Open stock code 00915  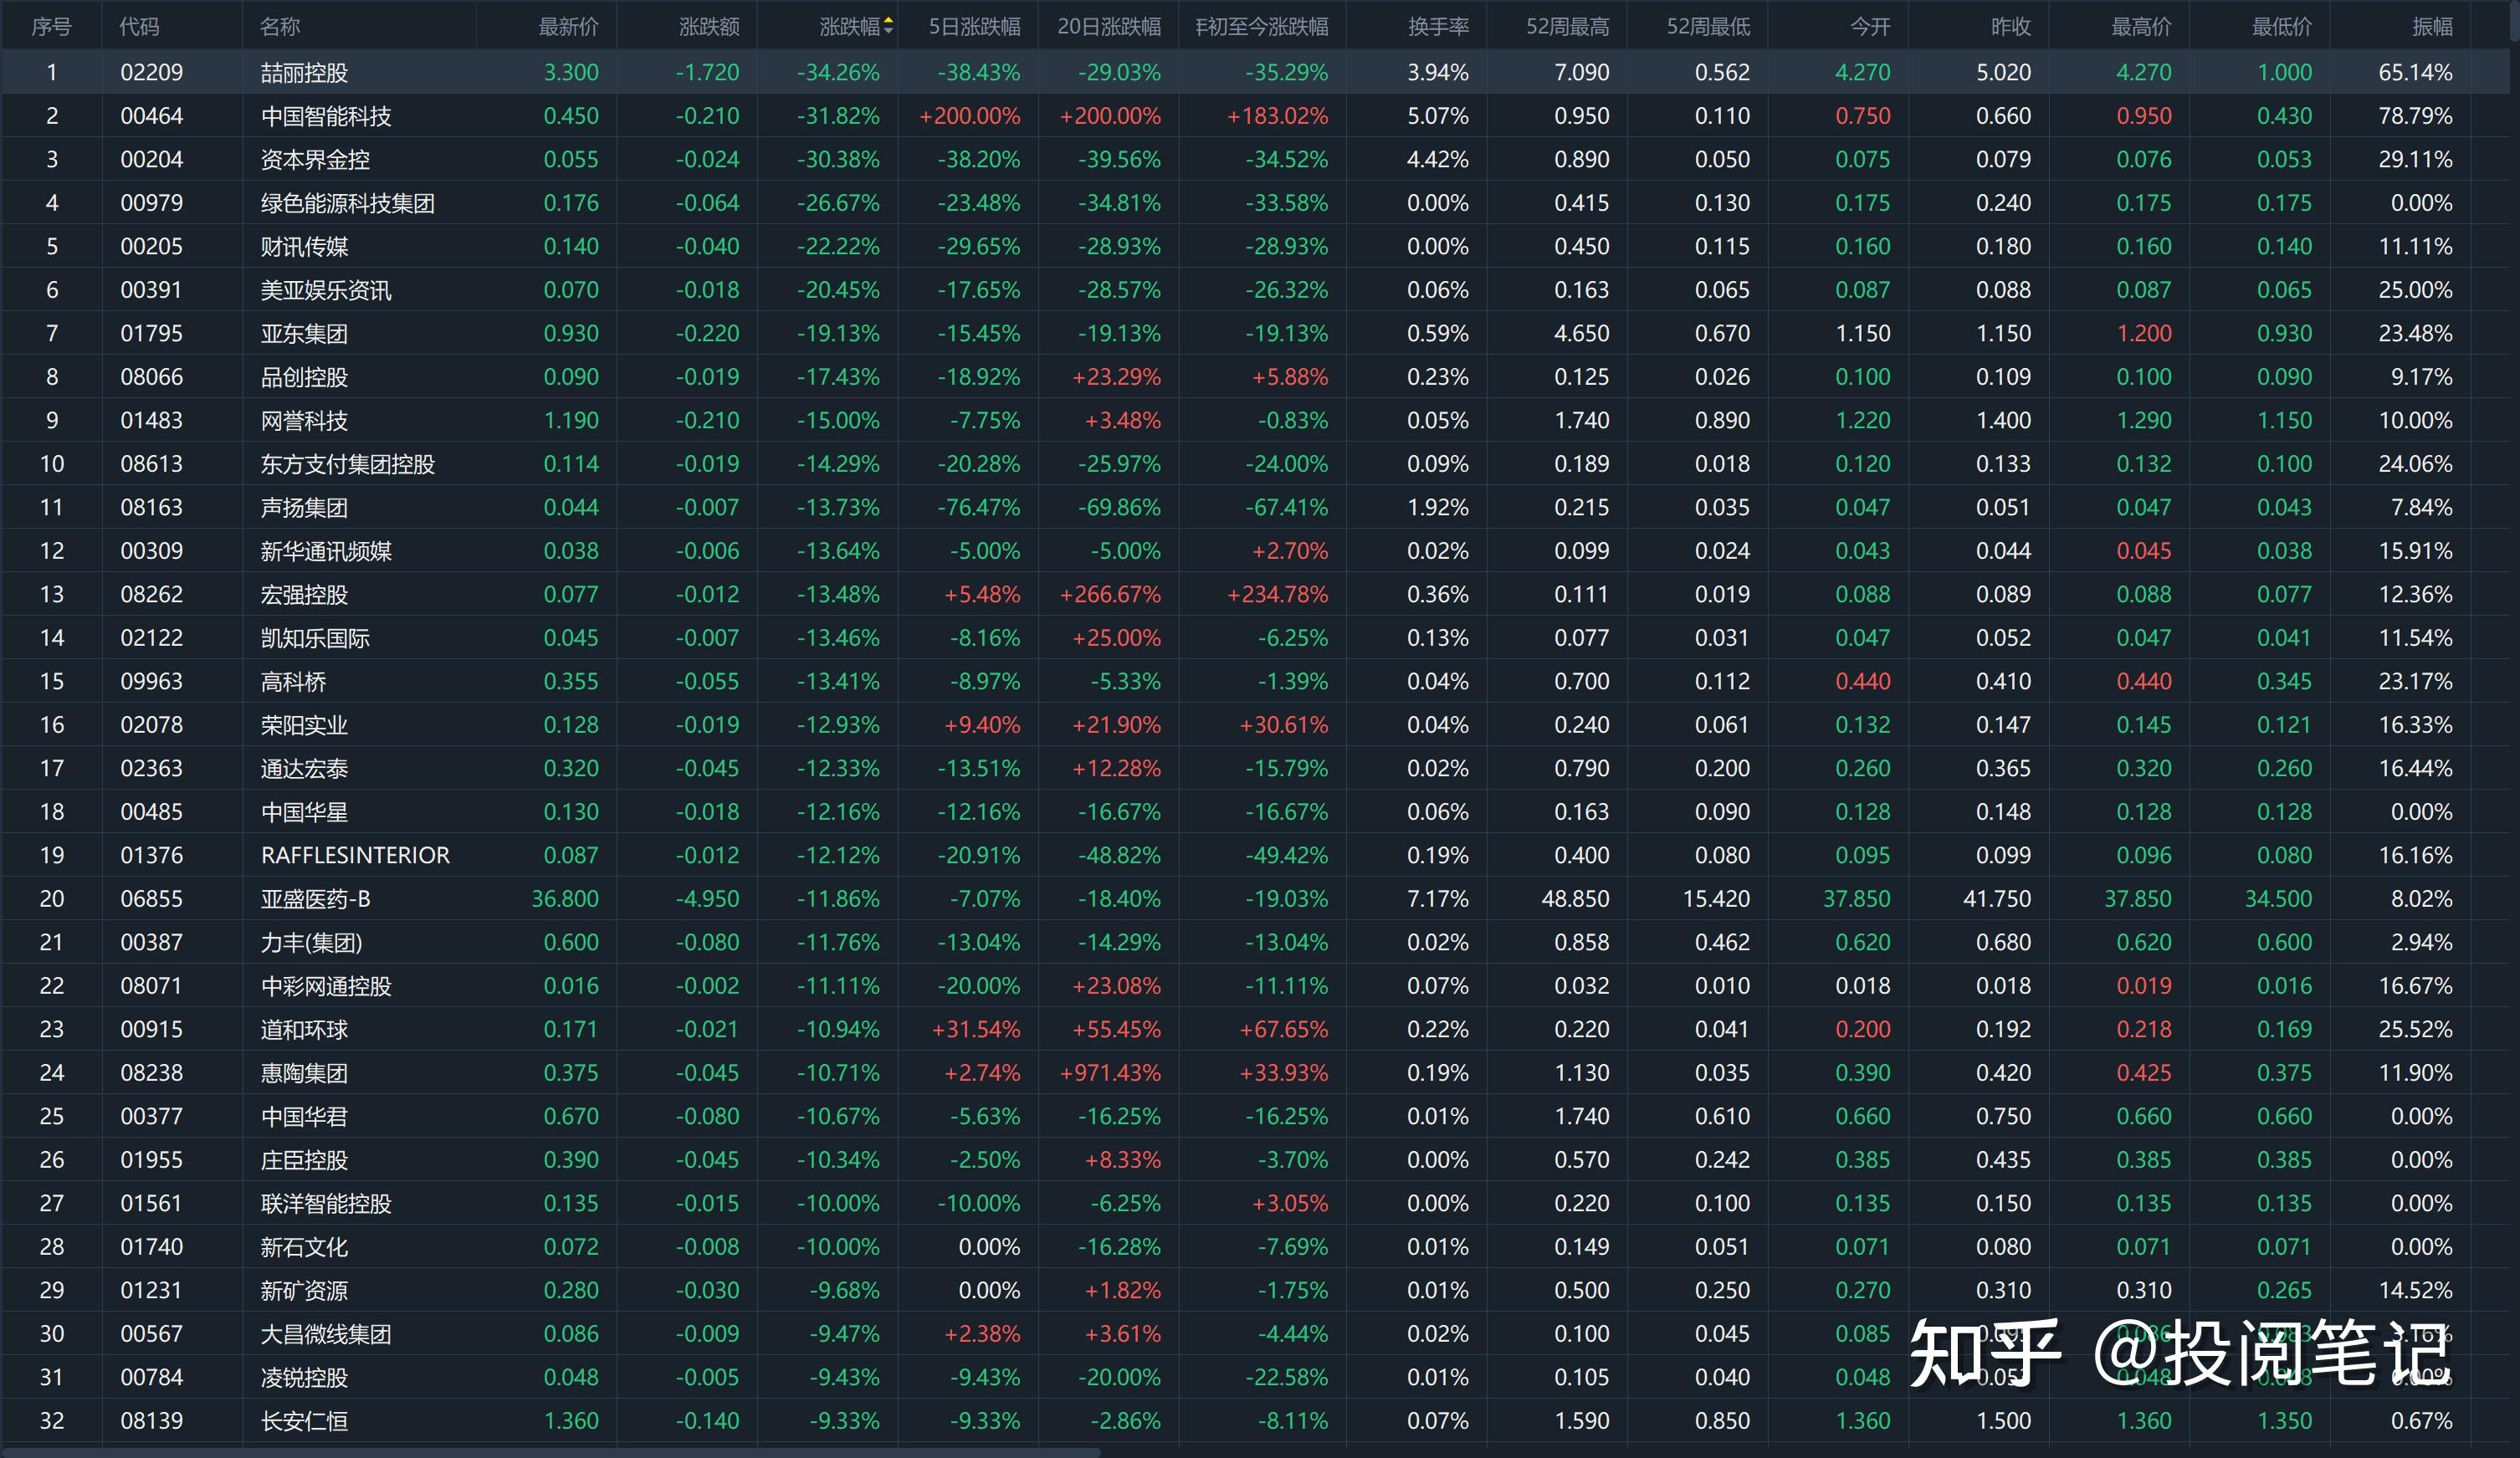point(151,1029)
